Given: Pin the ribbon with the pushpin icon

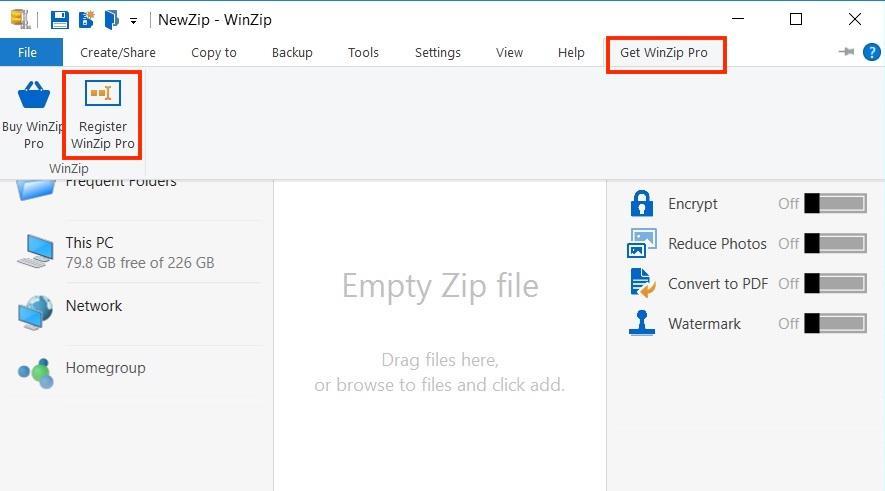Looking at the screenshot, I should point(846,52).
